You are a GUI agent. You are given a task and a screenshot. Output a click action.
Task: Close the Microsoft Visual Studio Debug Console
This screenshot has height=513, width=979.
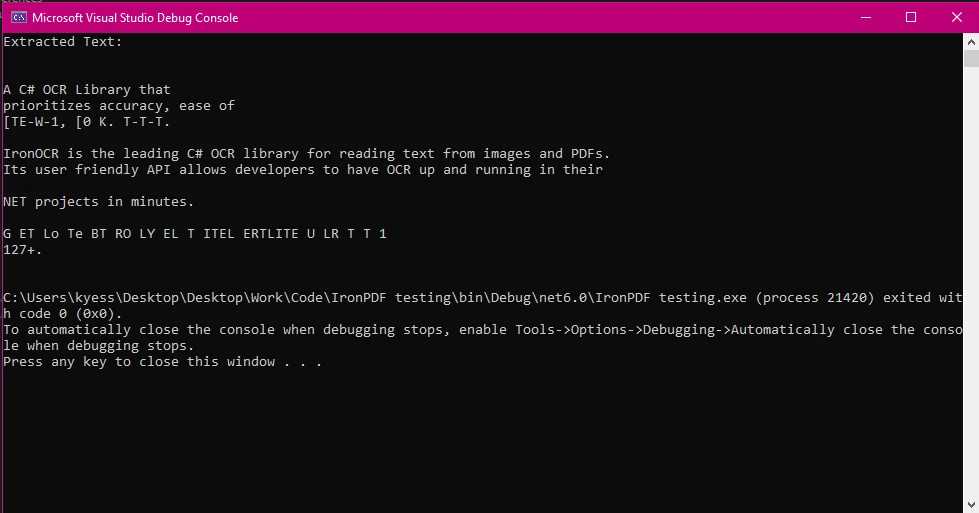click(956, 17)
